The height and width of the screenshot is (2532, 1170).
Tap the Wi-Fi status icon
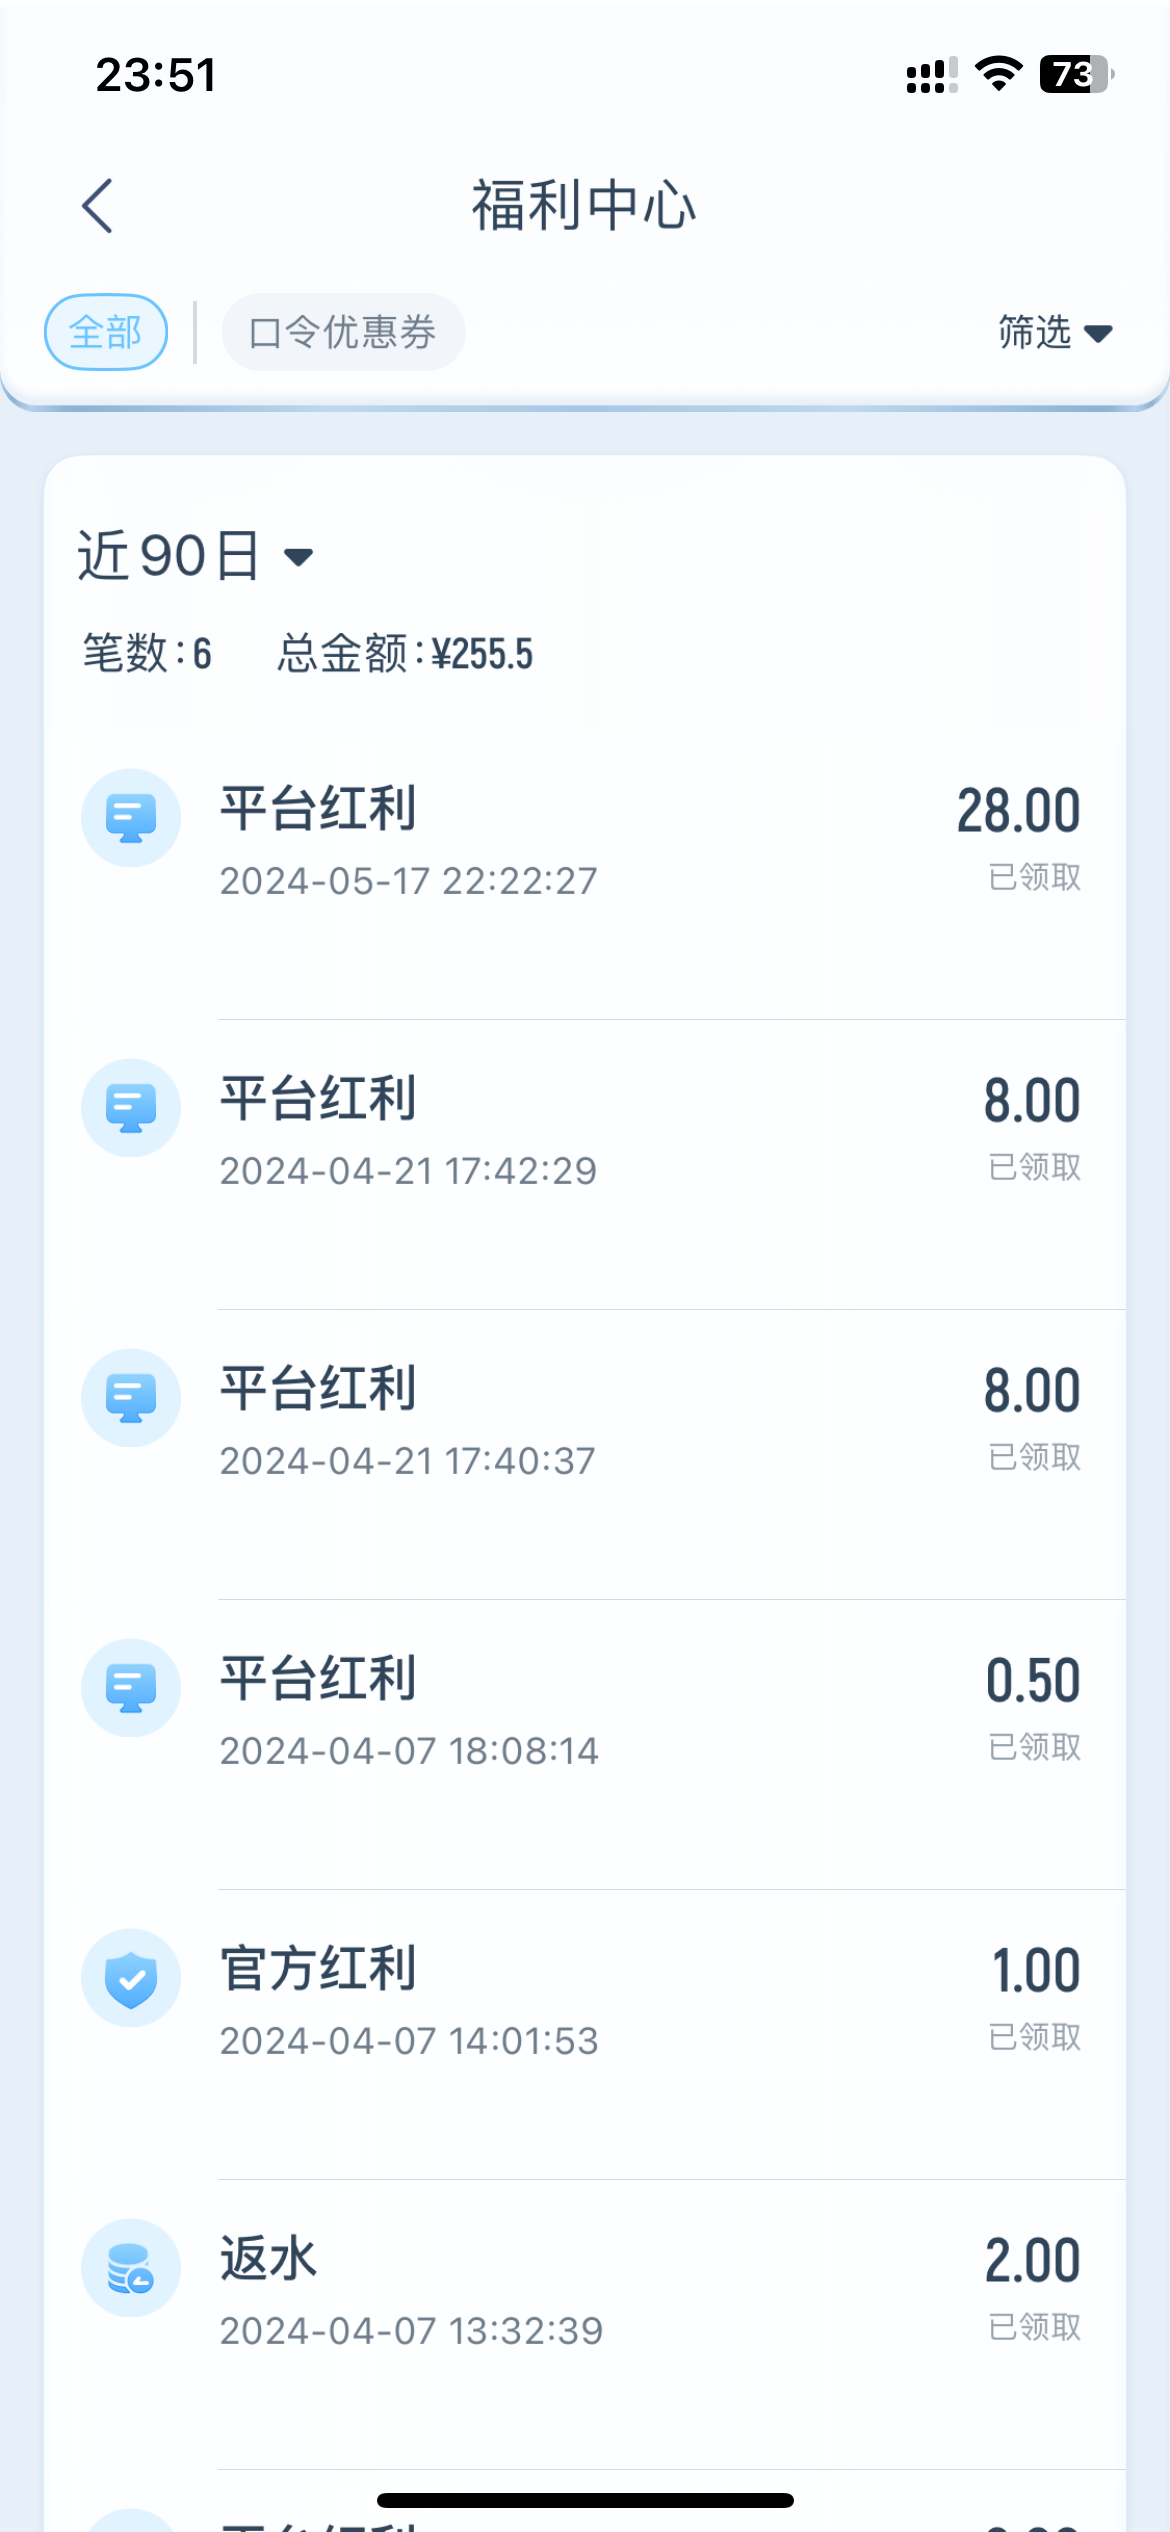[x=997, y=75]
